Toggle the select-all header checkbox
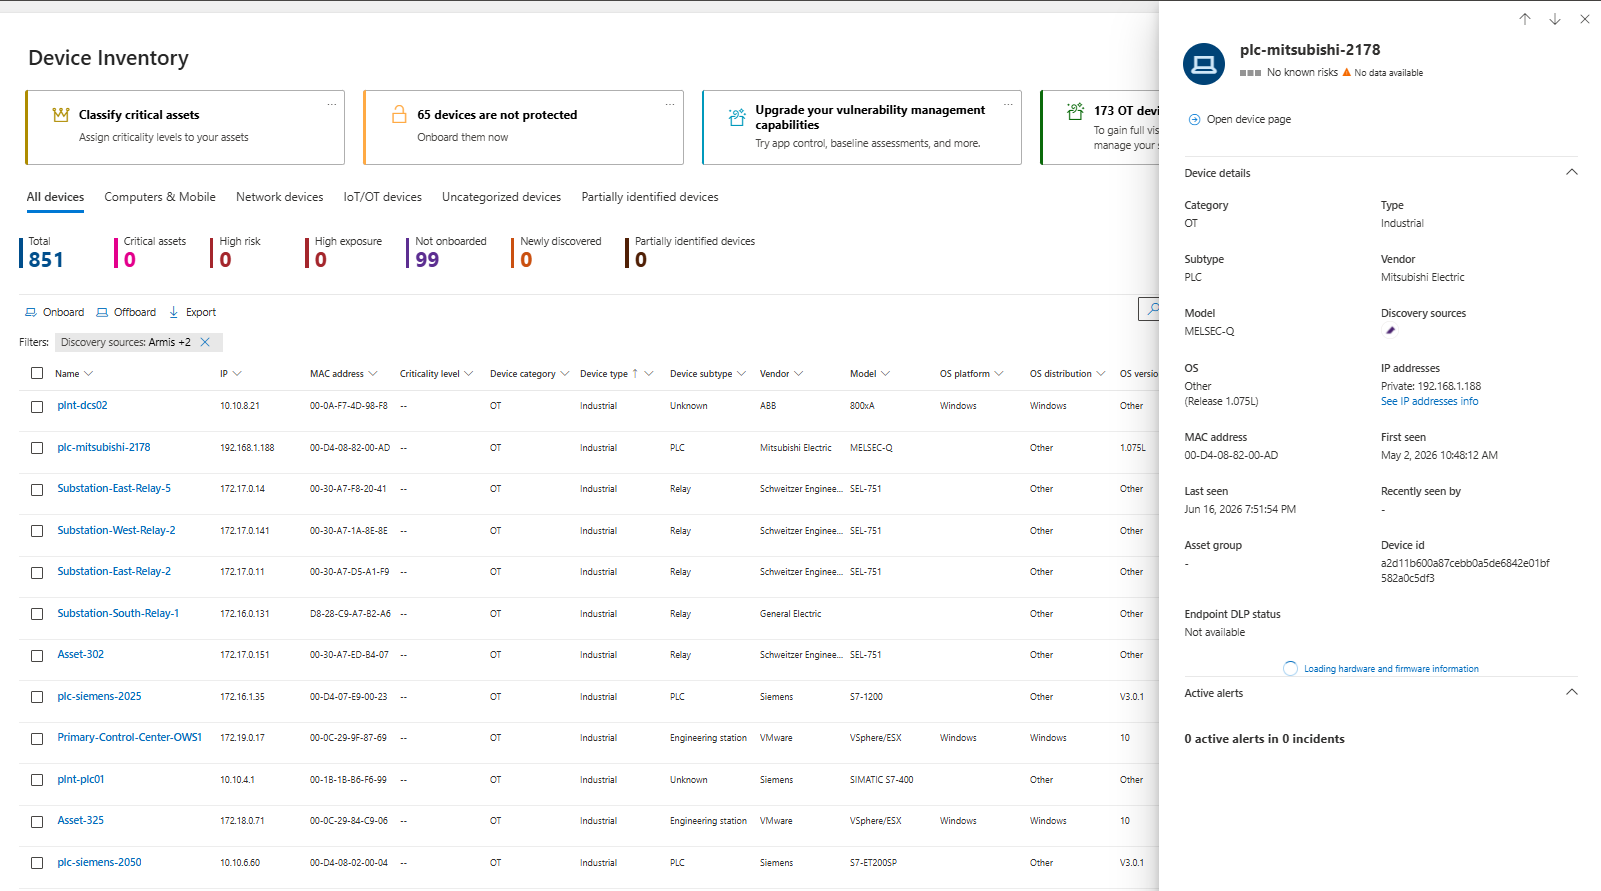 37,373
